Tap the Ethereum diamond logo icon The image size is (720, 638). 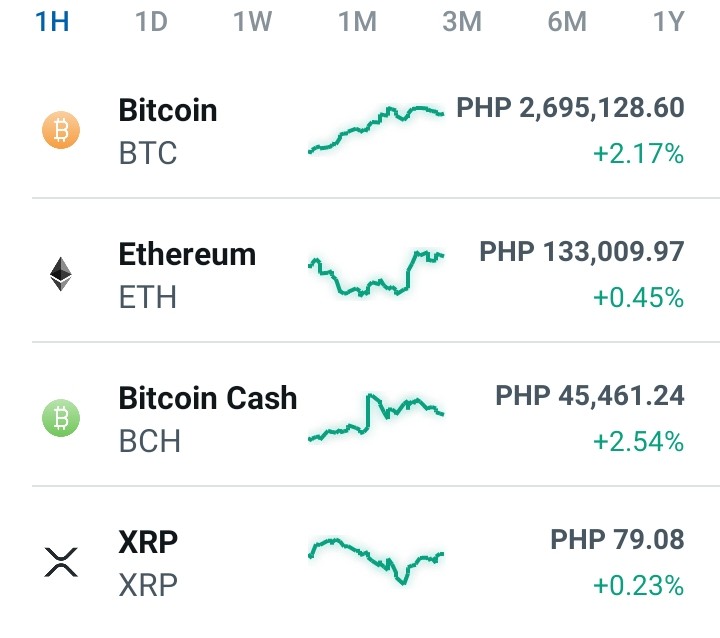pos(61,274)
